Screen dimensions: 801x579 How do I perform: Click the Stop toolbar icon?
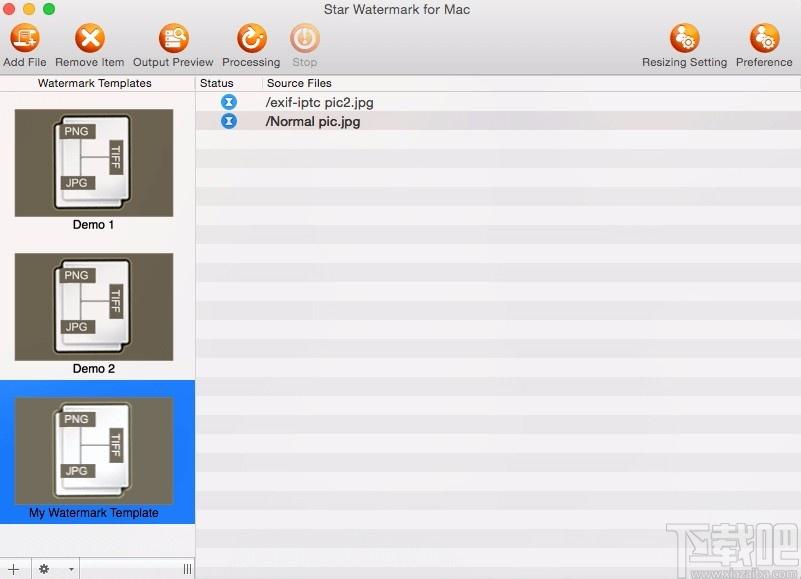click(305, 38)
